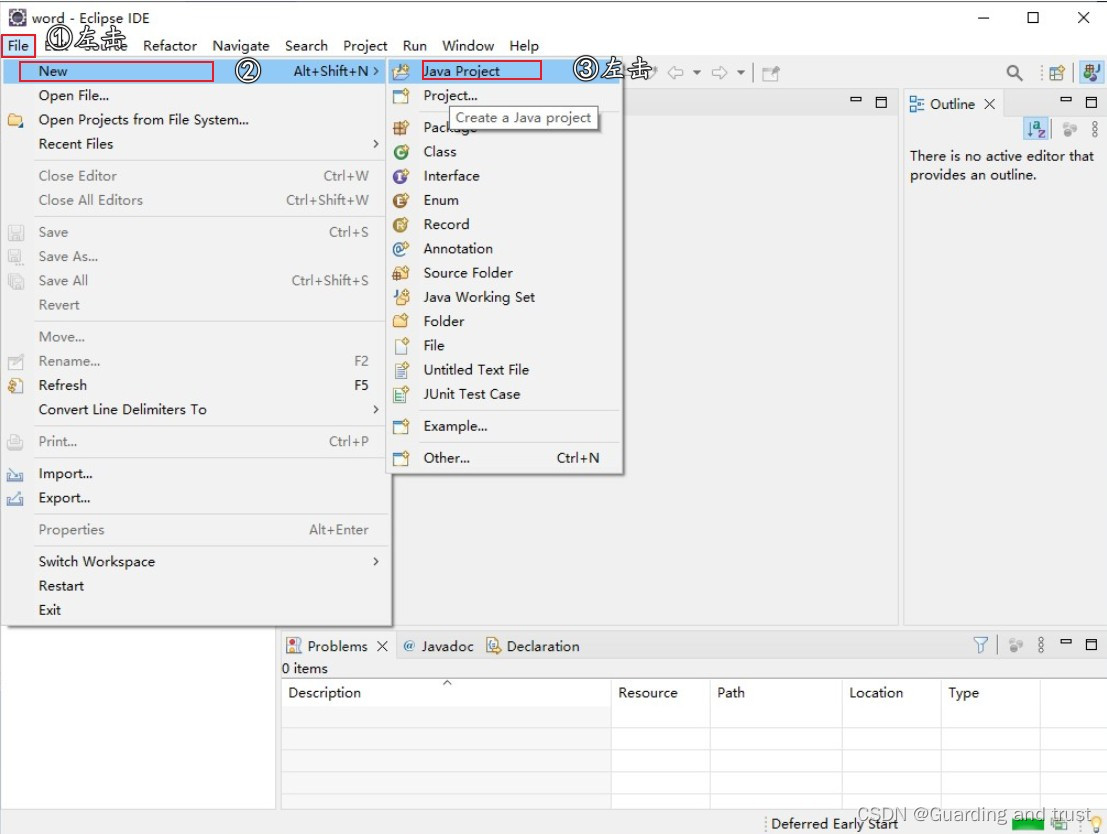
Task: Choose Java Project from the submenu
Action: (505, 71)
